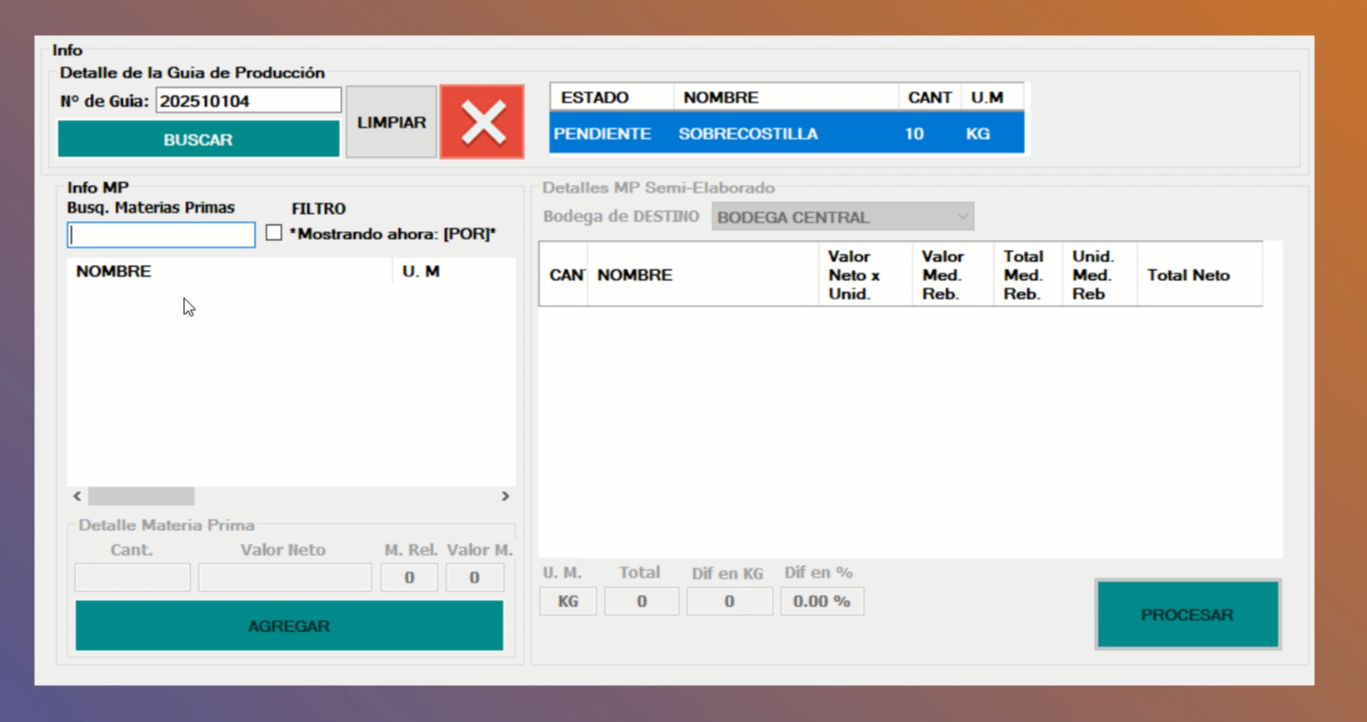The height and width of the screenshot is (722, 1367).
Task: Click the Nº de Guia input field
Action: [248, 101]
